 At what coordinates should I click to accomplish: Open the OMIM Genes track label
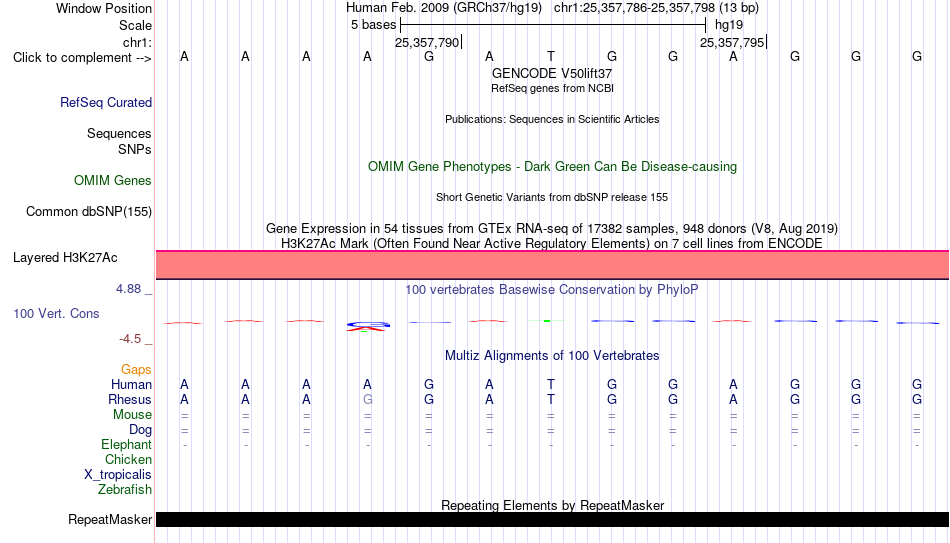pyautogui.click(x=113, y=181)
